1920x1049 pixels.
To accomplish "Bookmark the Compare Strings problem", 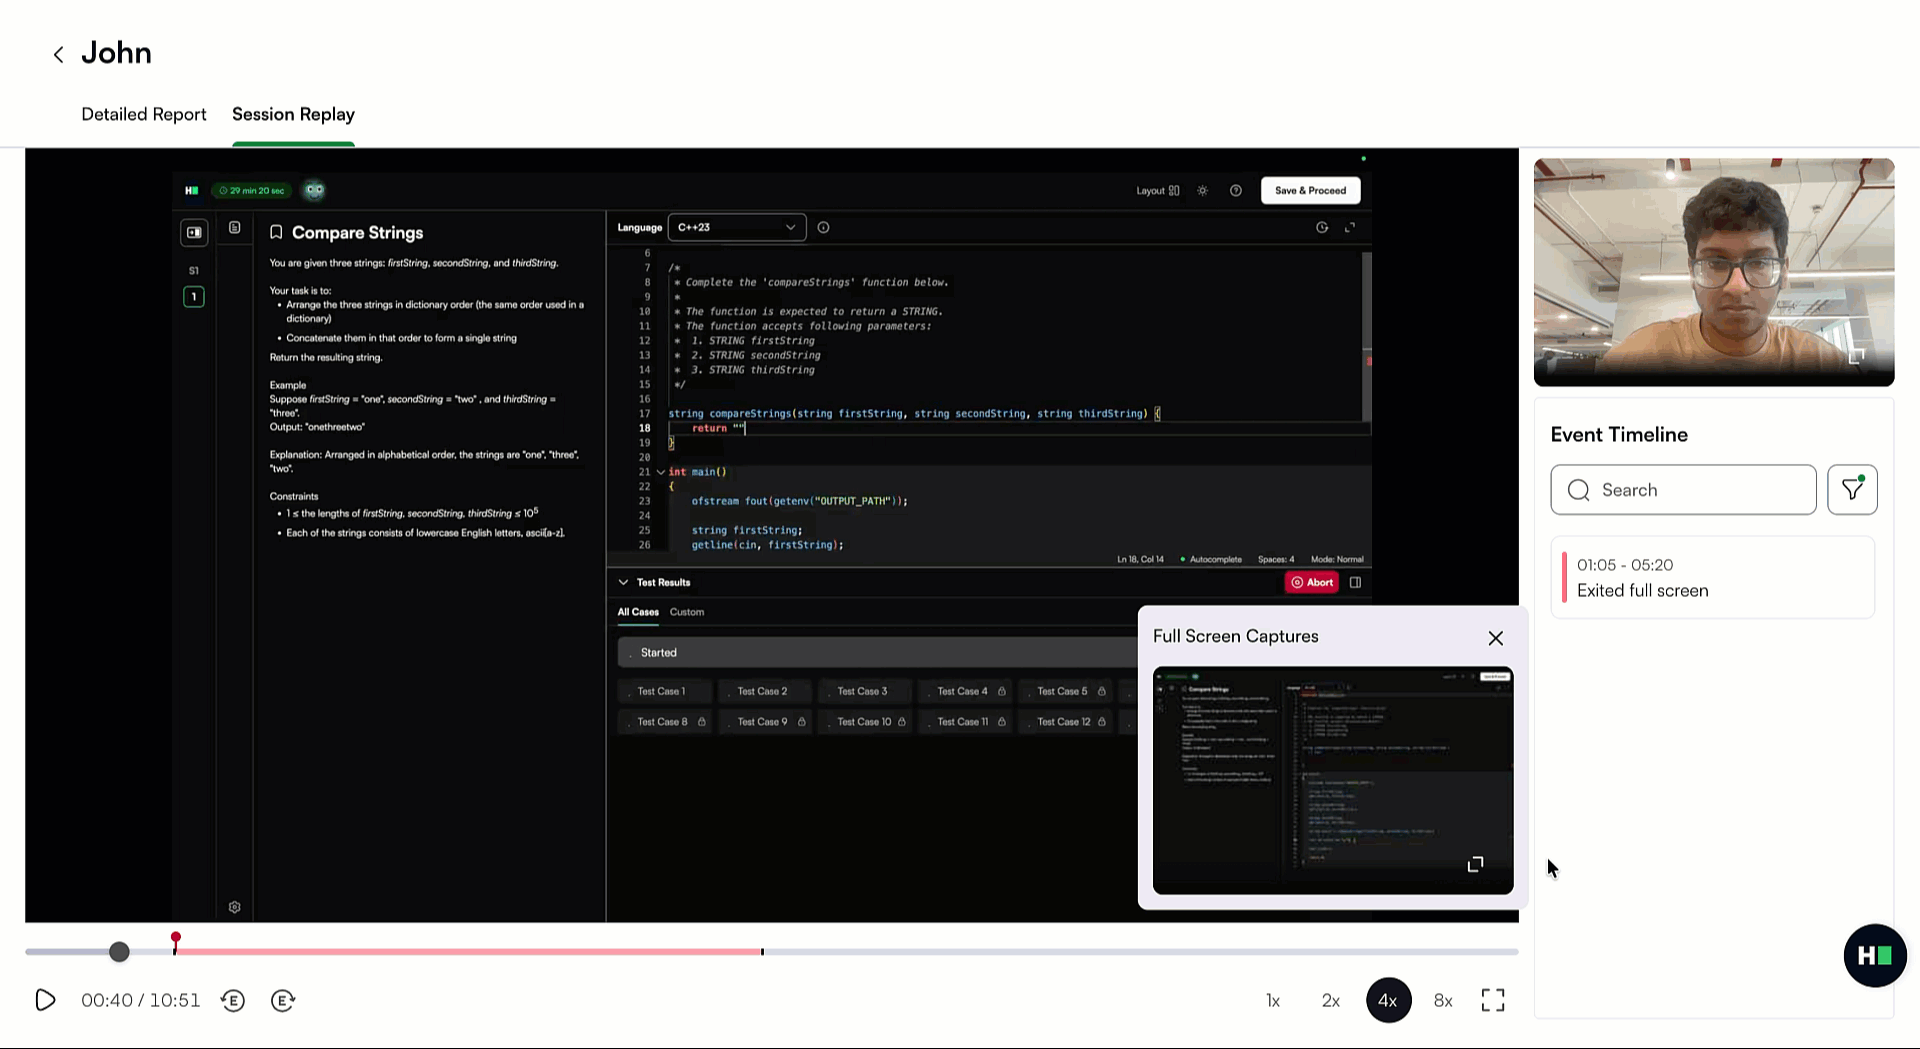I will pos(276,232).
